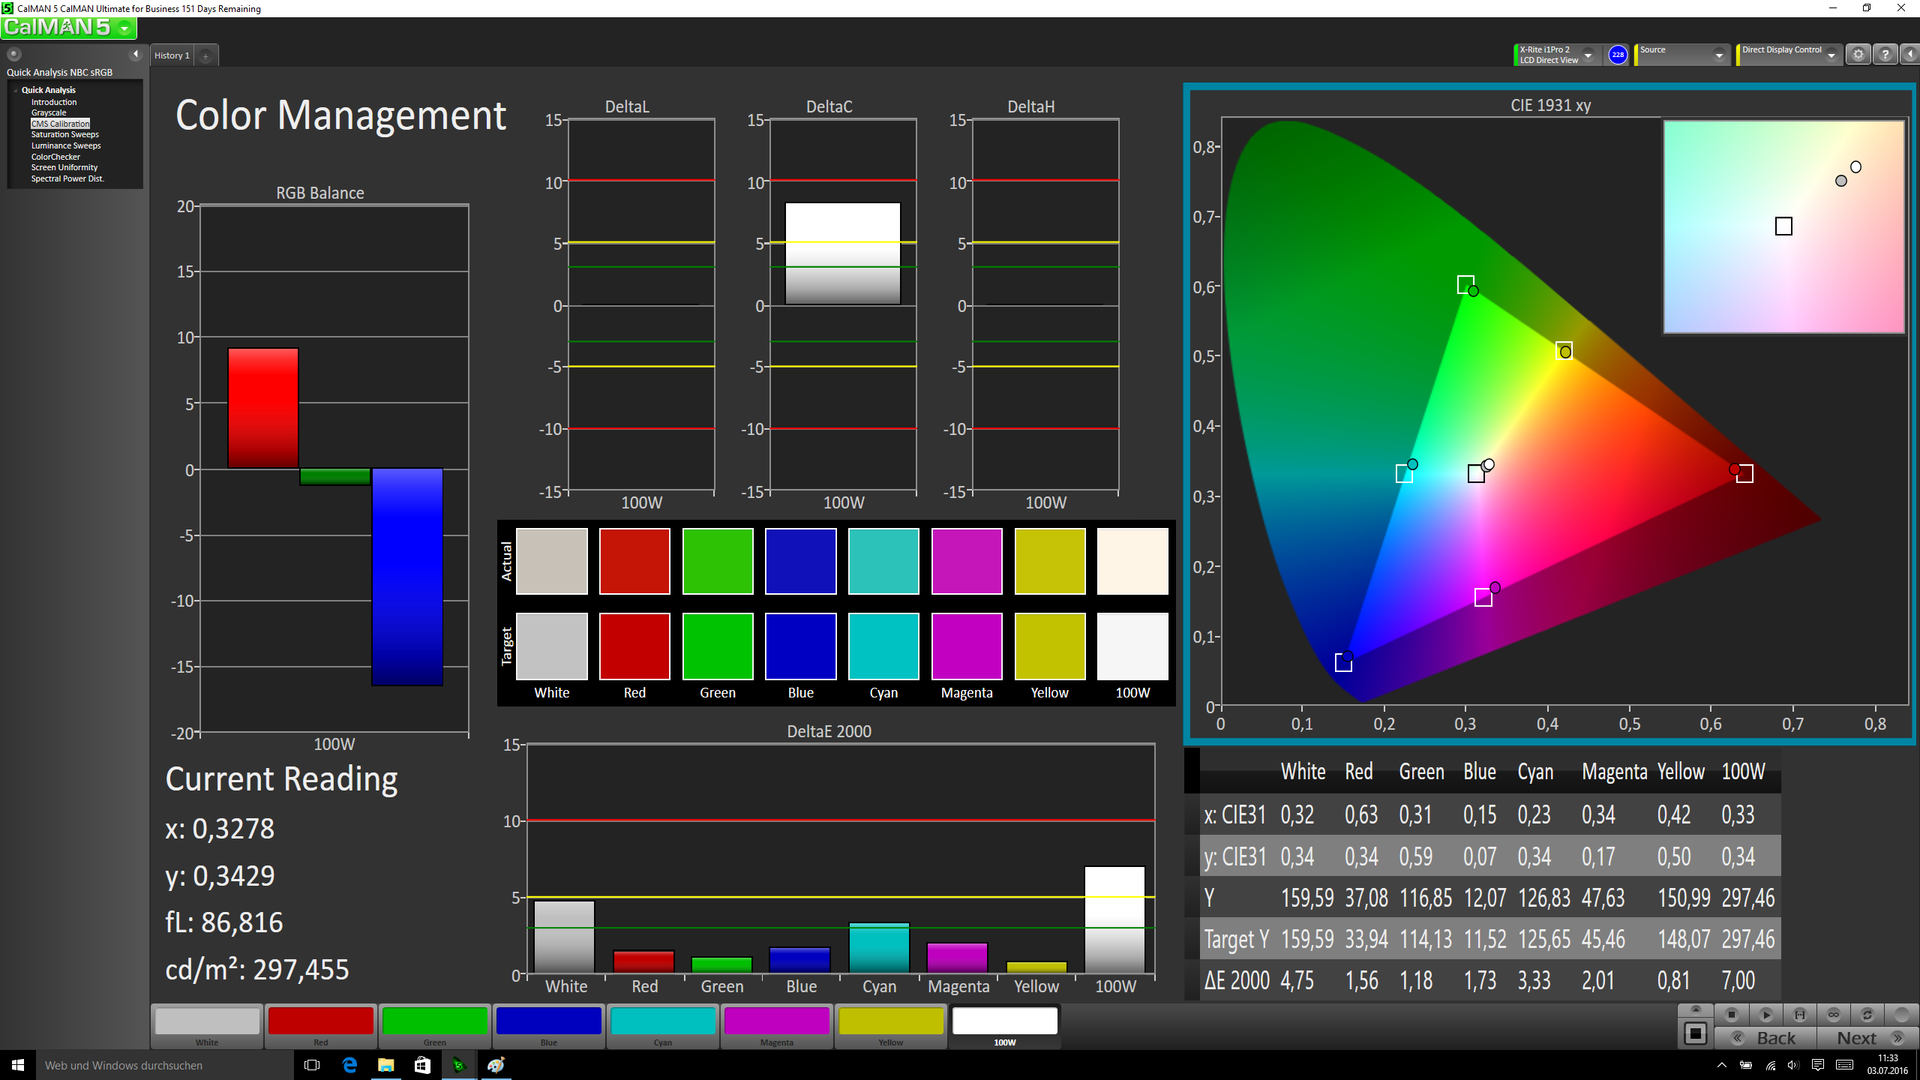The height and width of the screenshot is (1080, 1920).
Task: Click the help question mark icon
Action: [x=1884, y=55]
